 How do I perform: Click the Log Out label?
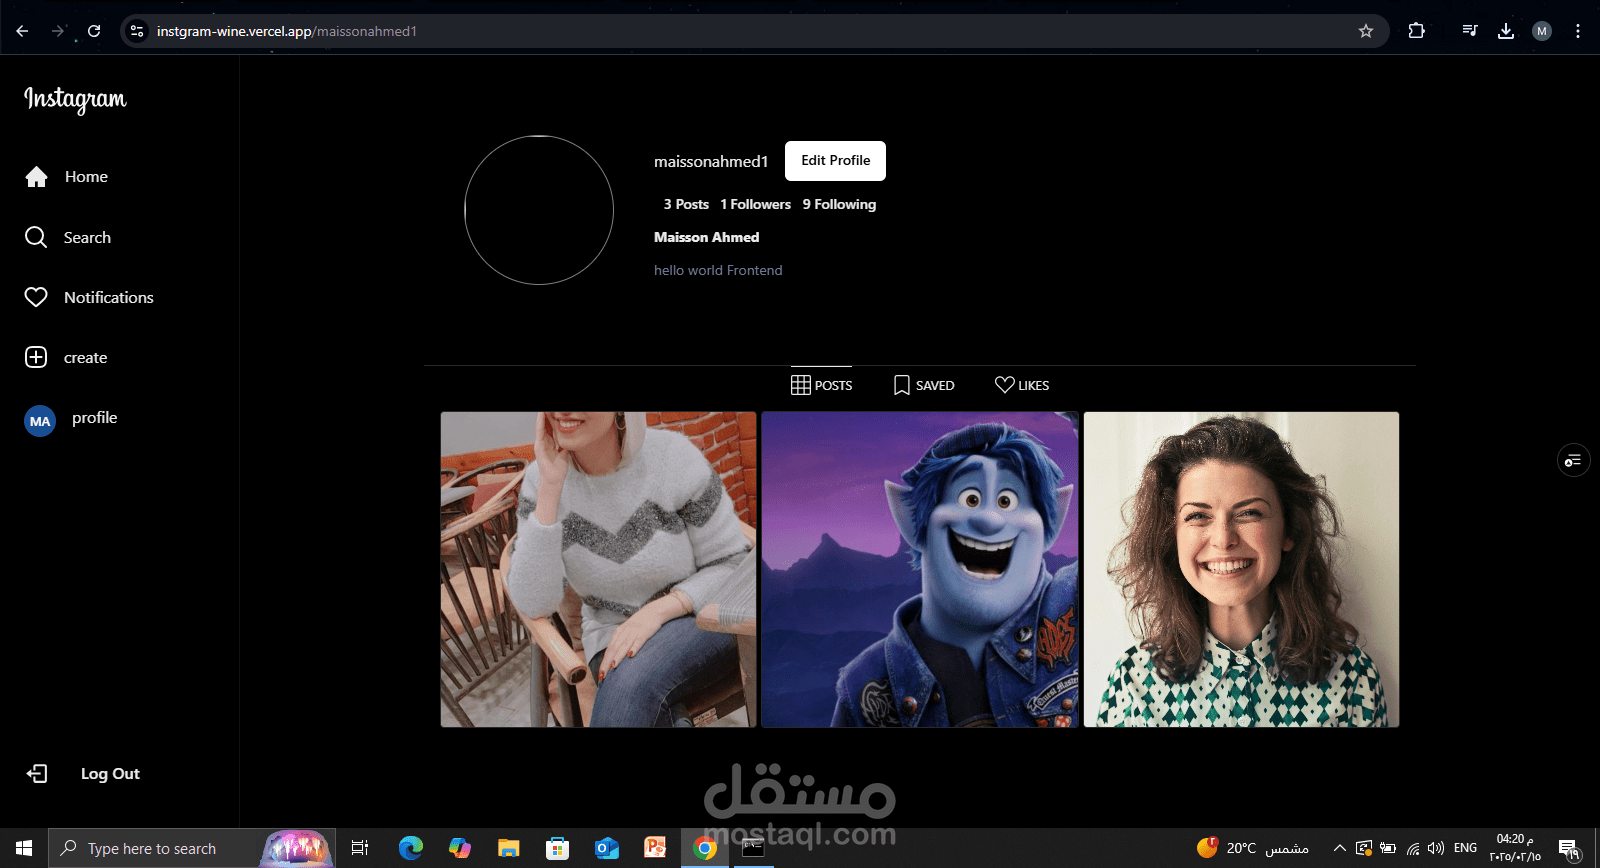pos(110,774)
